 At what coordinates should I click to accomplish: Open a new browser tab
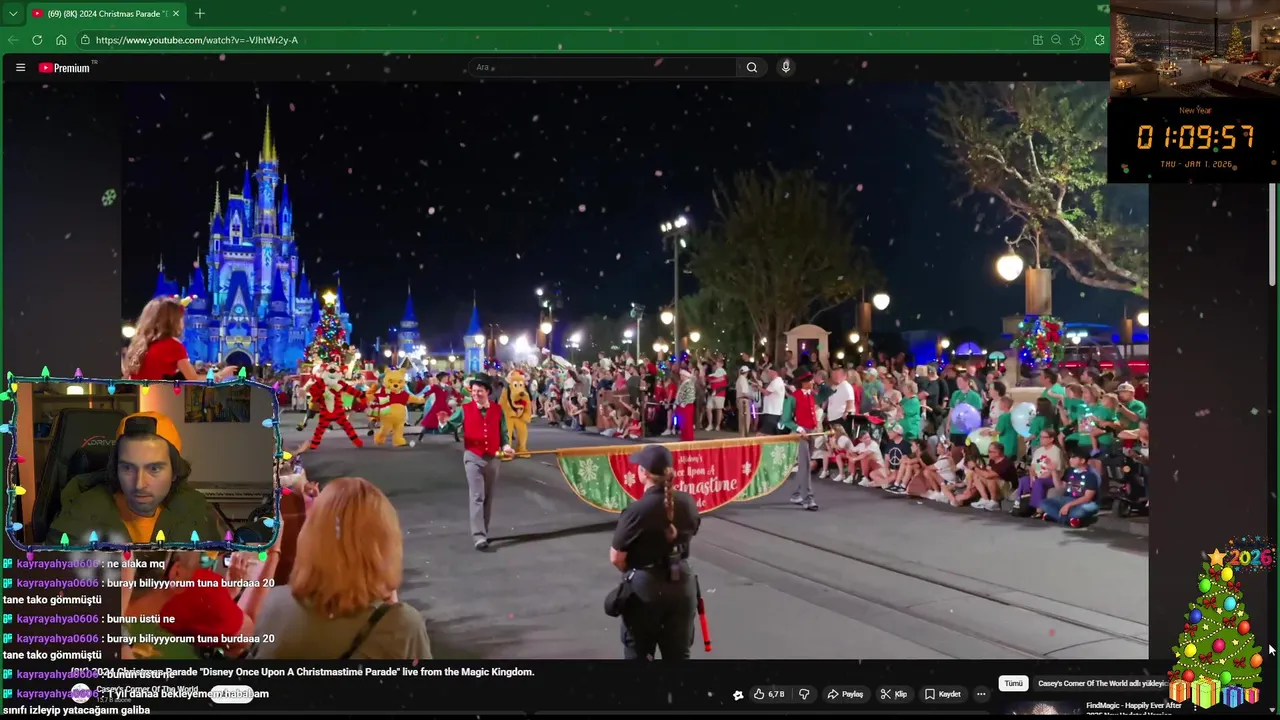[x=200, y=13]
